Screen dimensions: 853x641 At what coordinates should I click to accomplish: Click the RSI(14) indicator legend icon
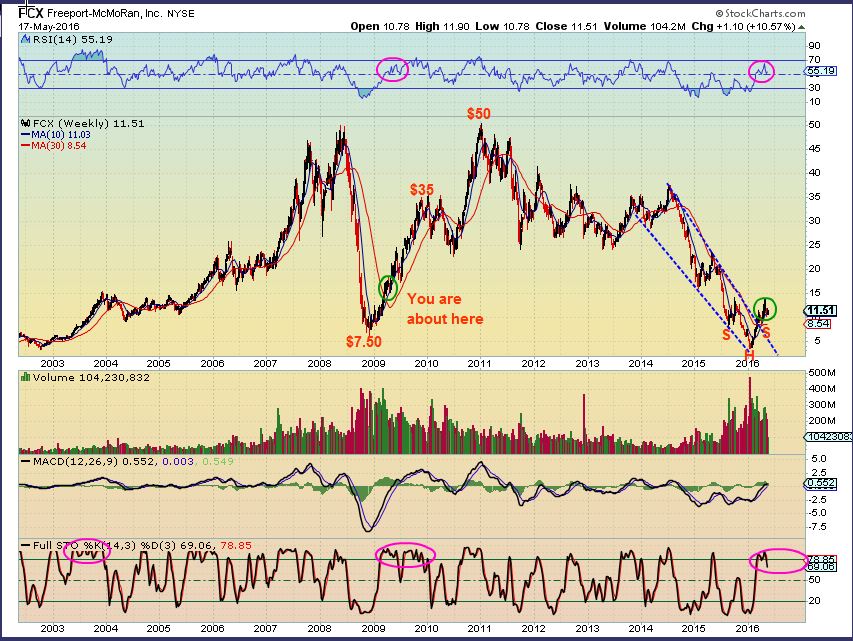pos(25,39)
